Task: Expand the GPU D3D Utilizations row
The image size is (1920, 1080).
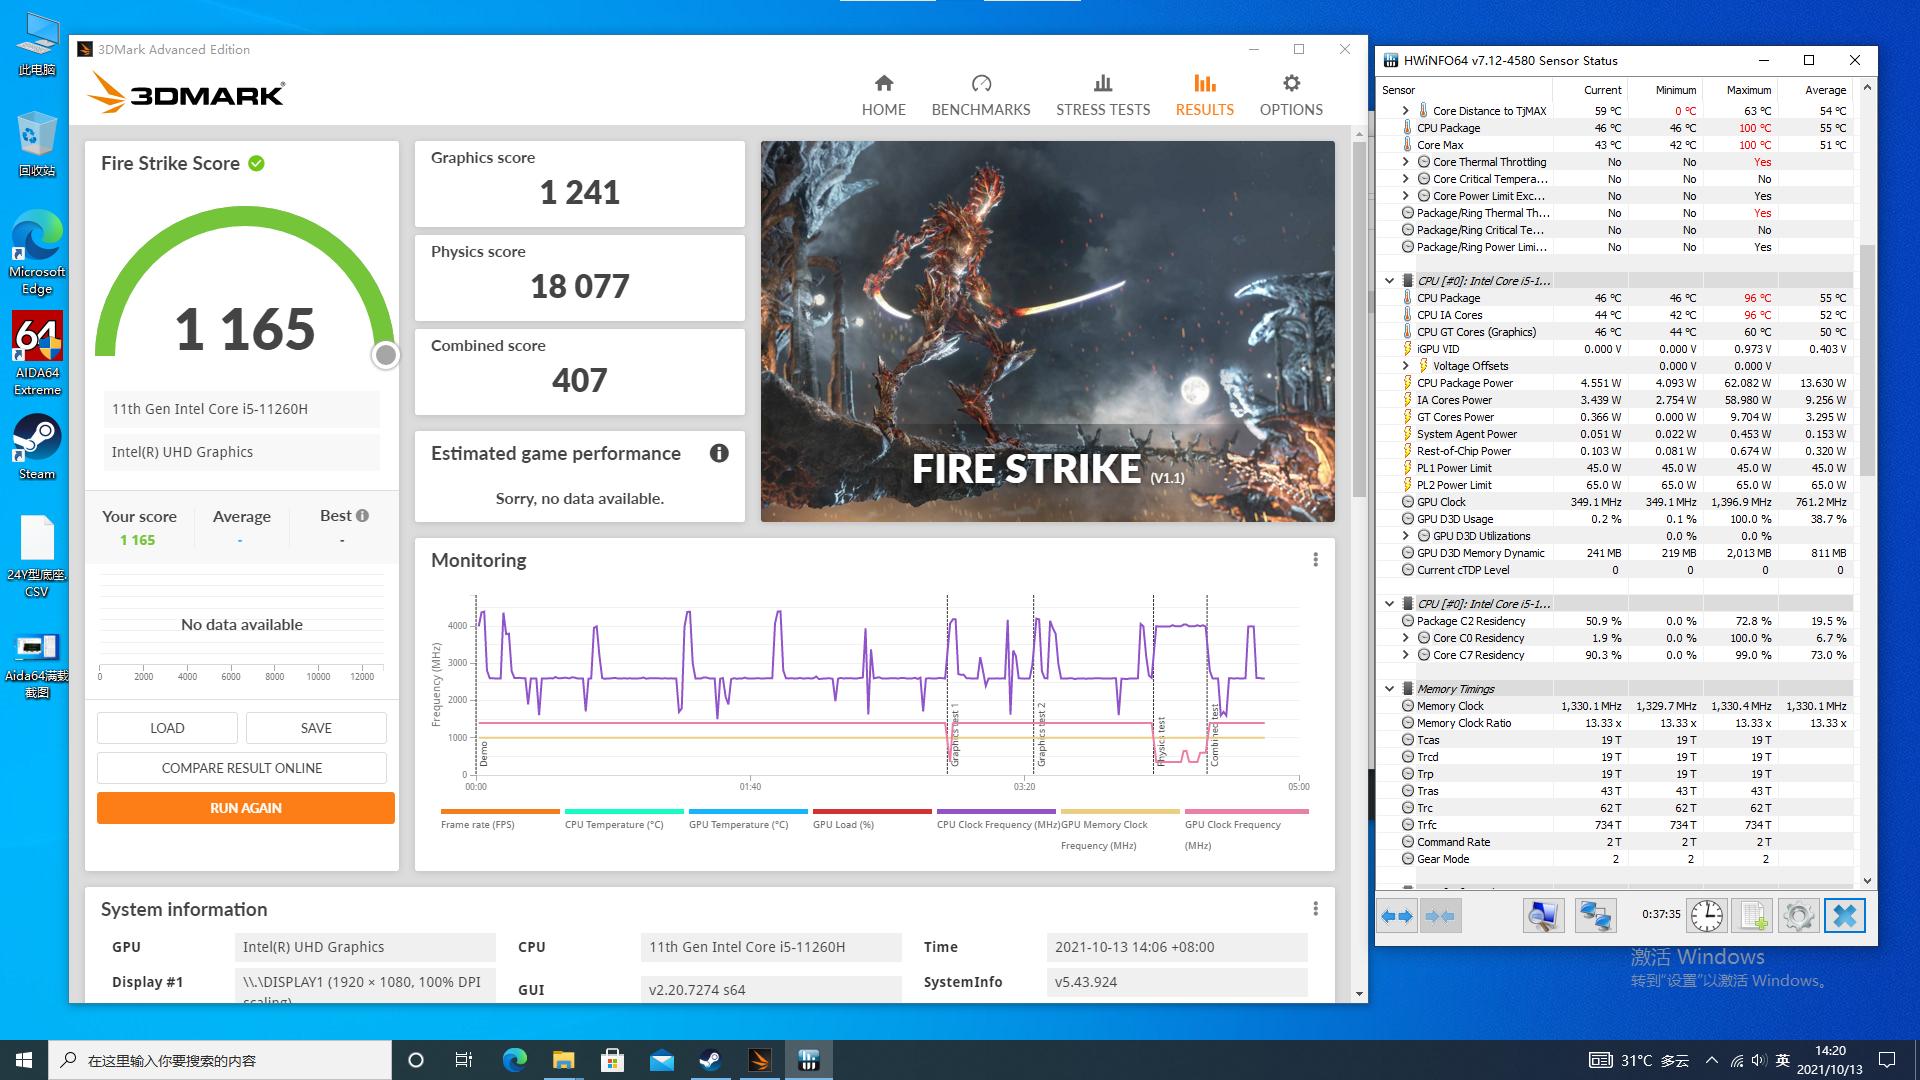Action: click(x=1405, y=536)
